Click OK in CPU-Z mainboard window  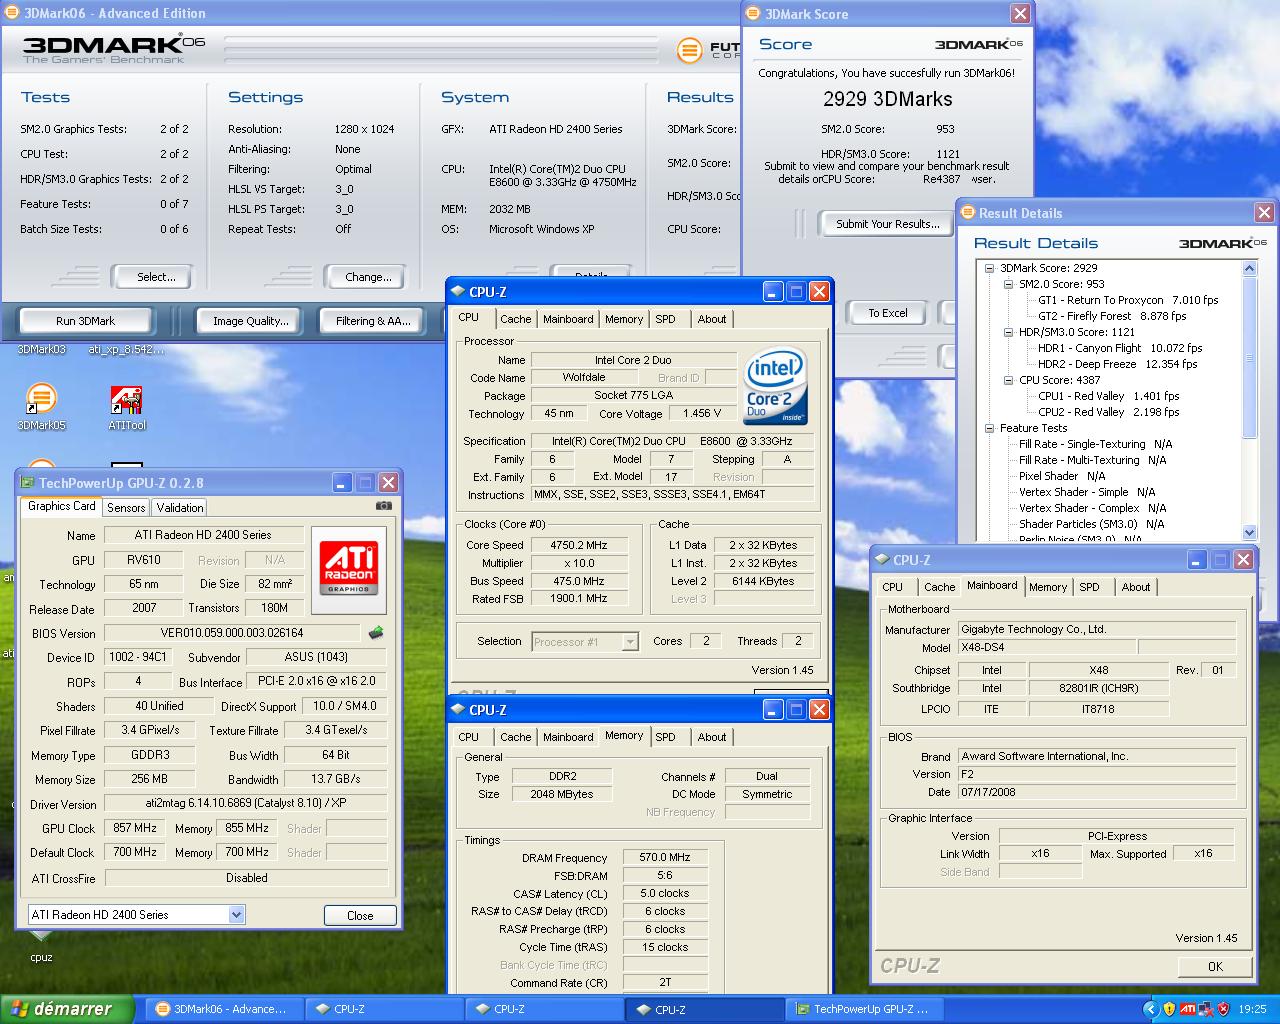1215,966
